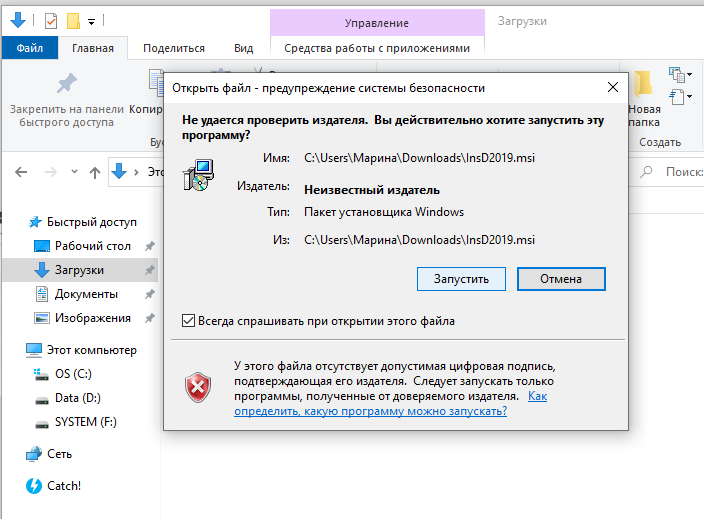Screen dimensions: 704x519
Task: Click the Downloads arrow icon in address bar
Action: click(119, 172)
